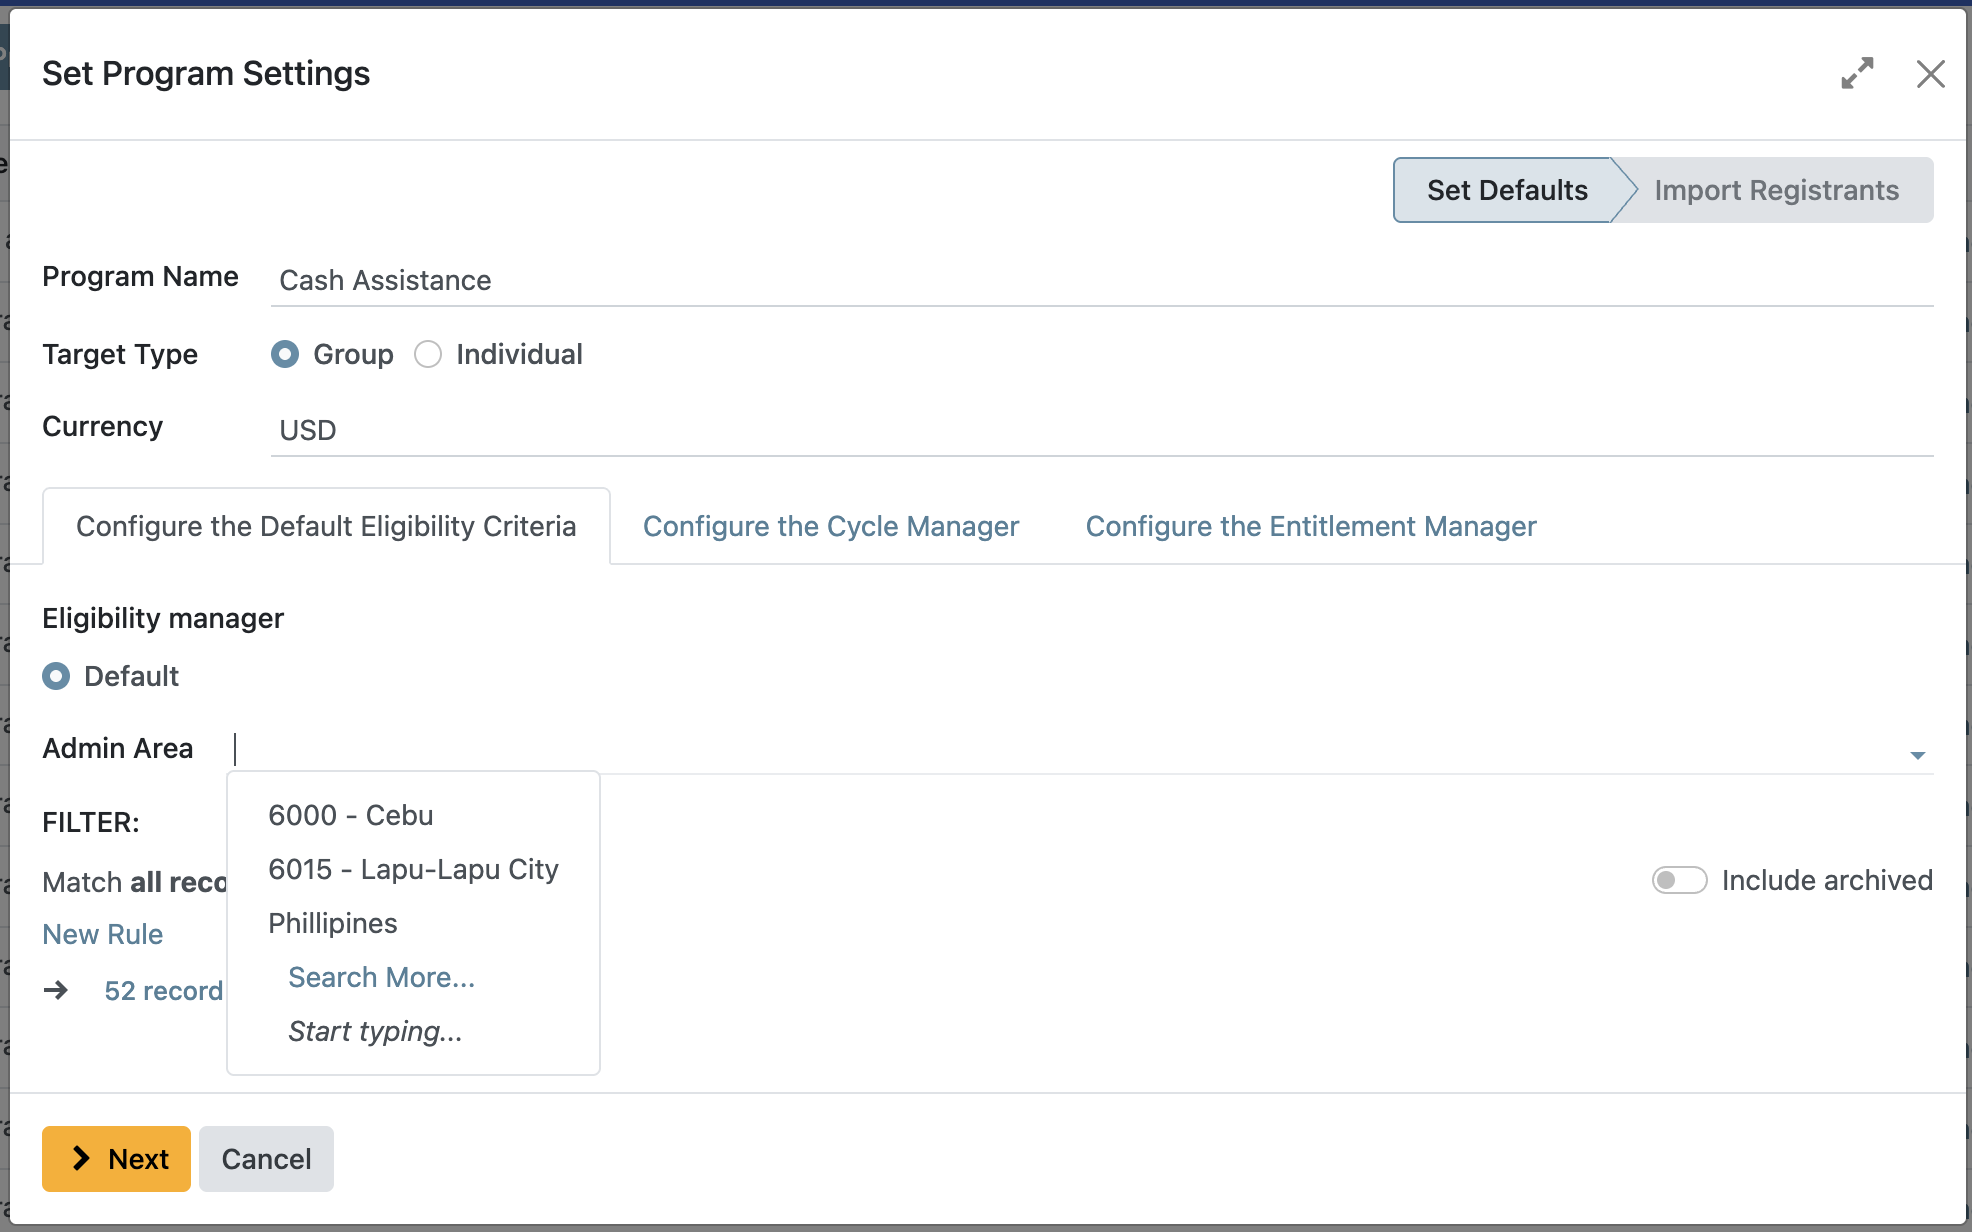This screenshot has width=1972, height=1232.
Task: Pick Phillipines in the Admin Area list
Action: pos(333,923)
